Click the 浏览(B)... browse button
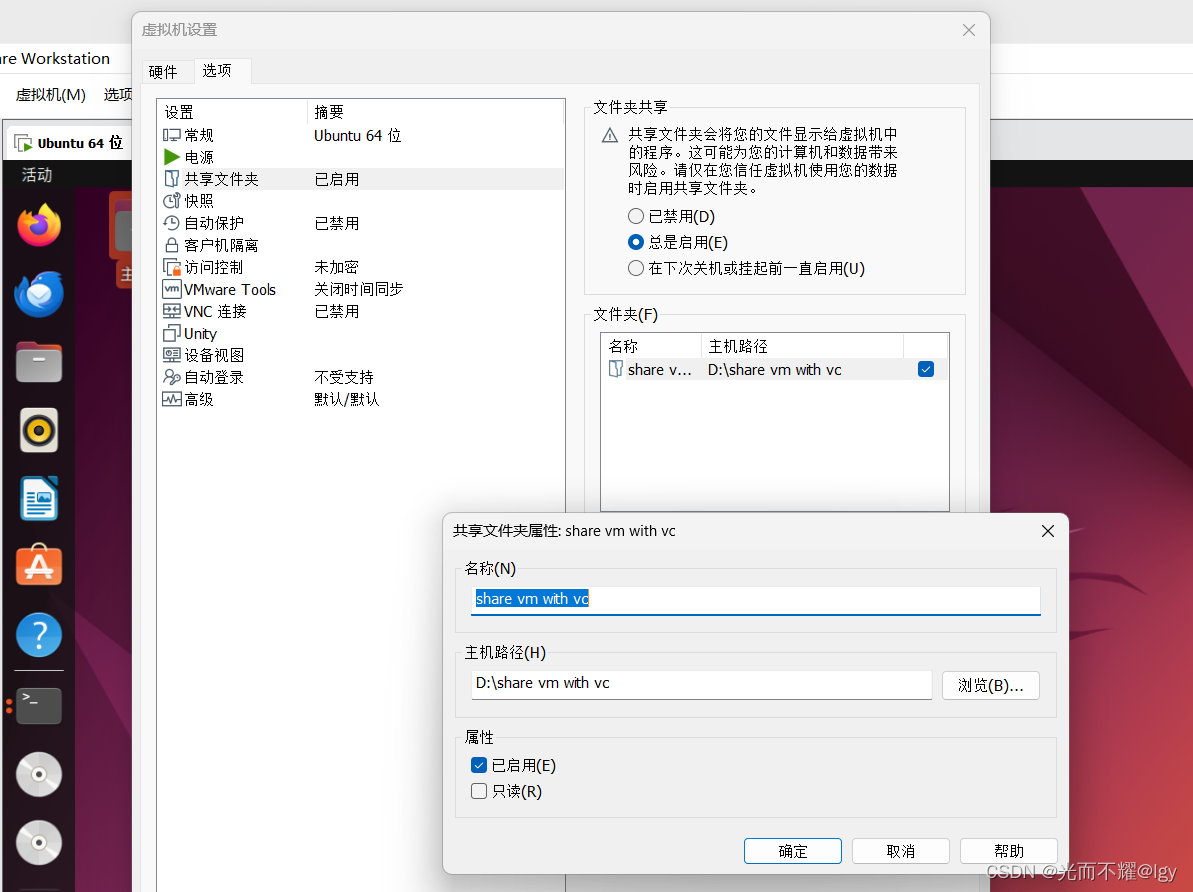This screenshot has height=892, width=1193. (x=991, y=685)
